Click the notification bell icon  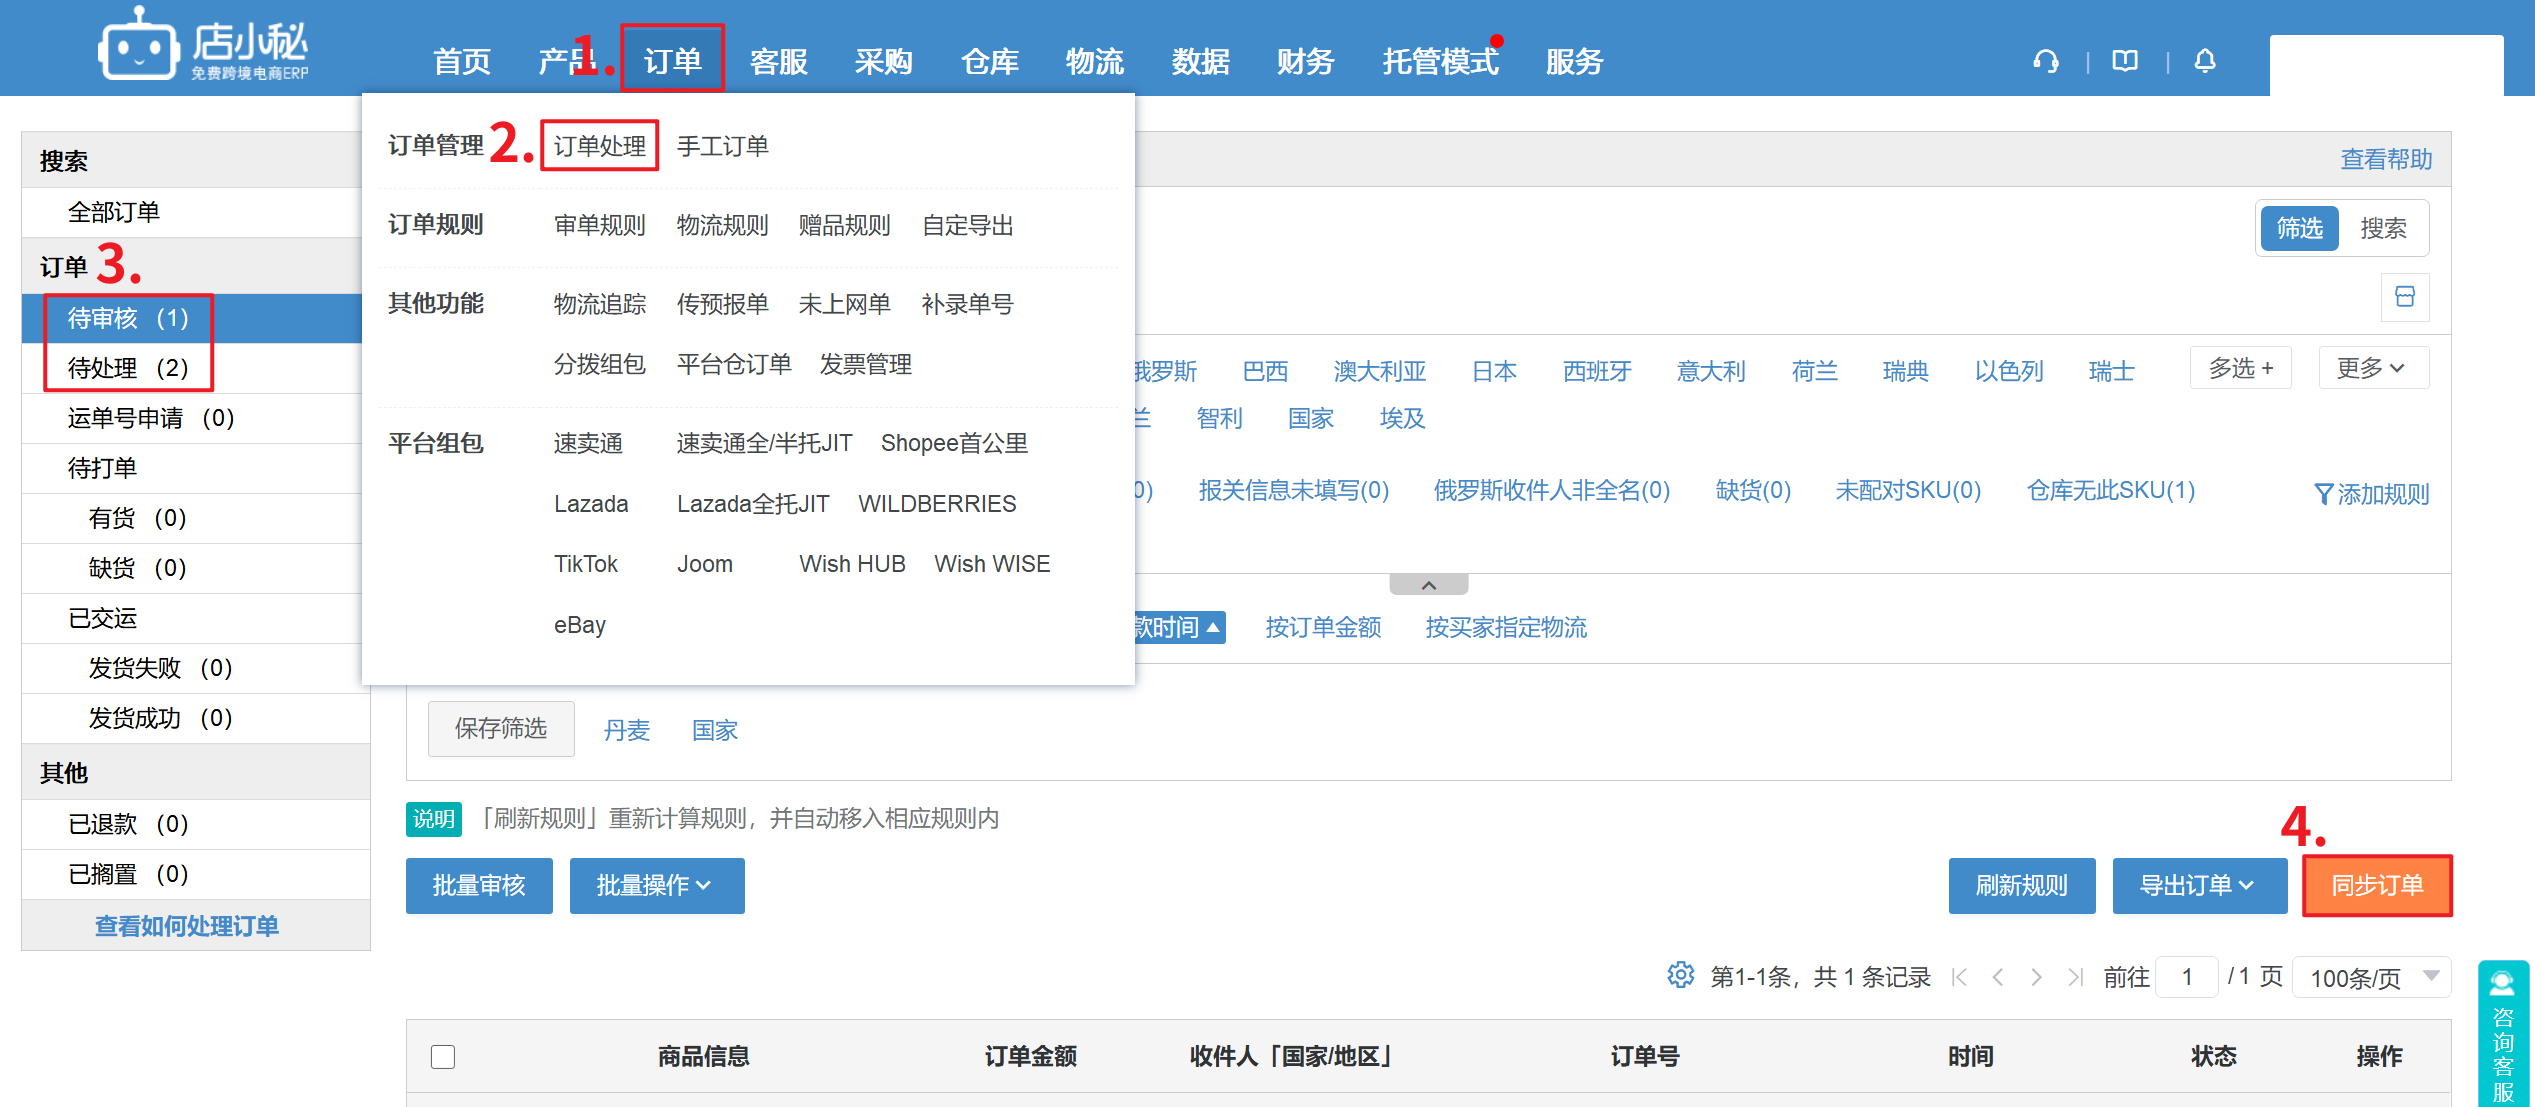[x=2205, y=62]
